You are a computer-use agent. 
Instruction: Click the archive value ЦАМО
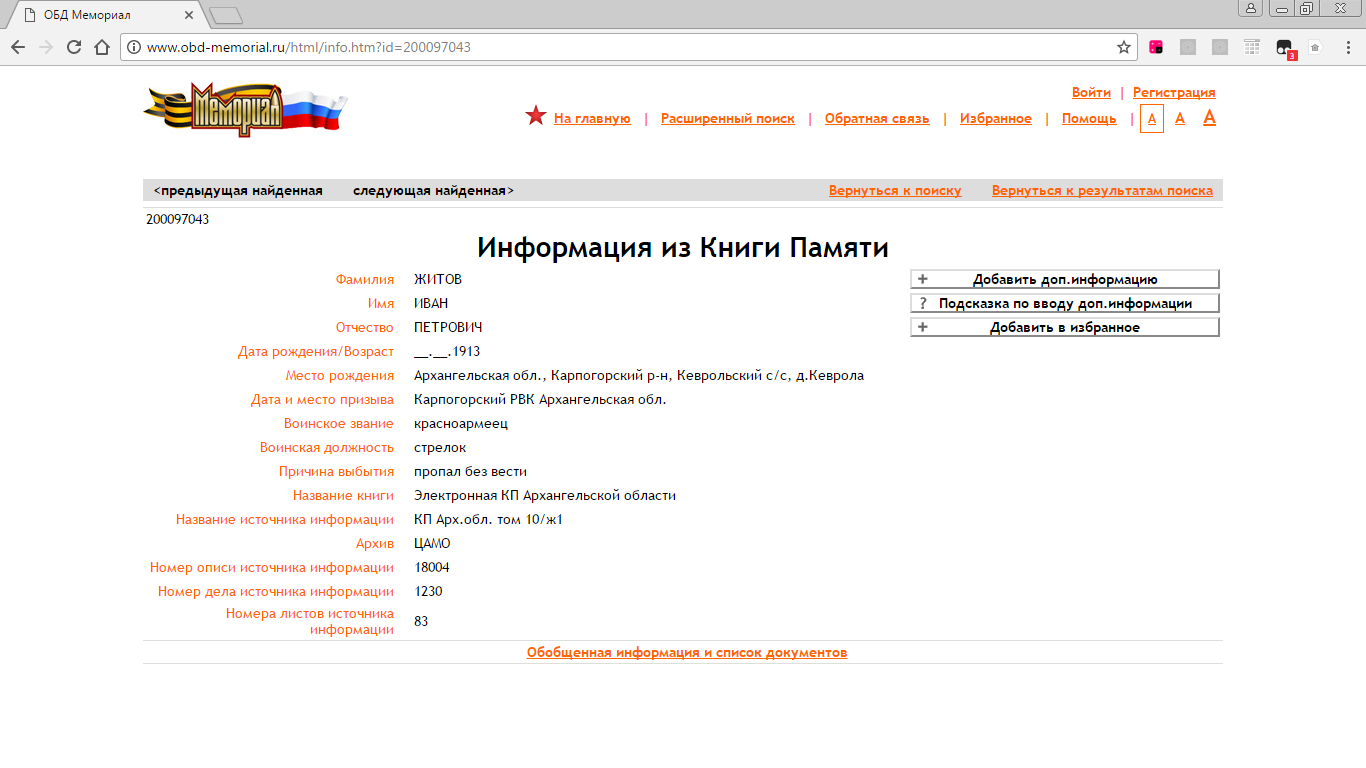(x=432, y=544)
